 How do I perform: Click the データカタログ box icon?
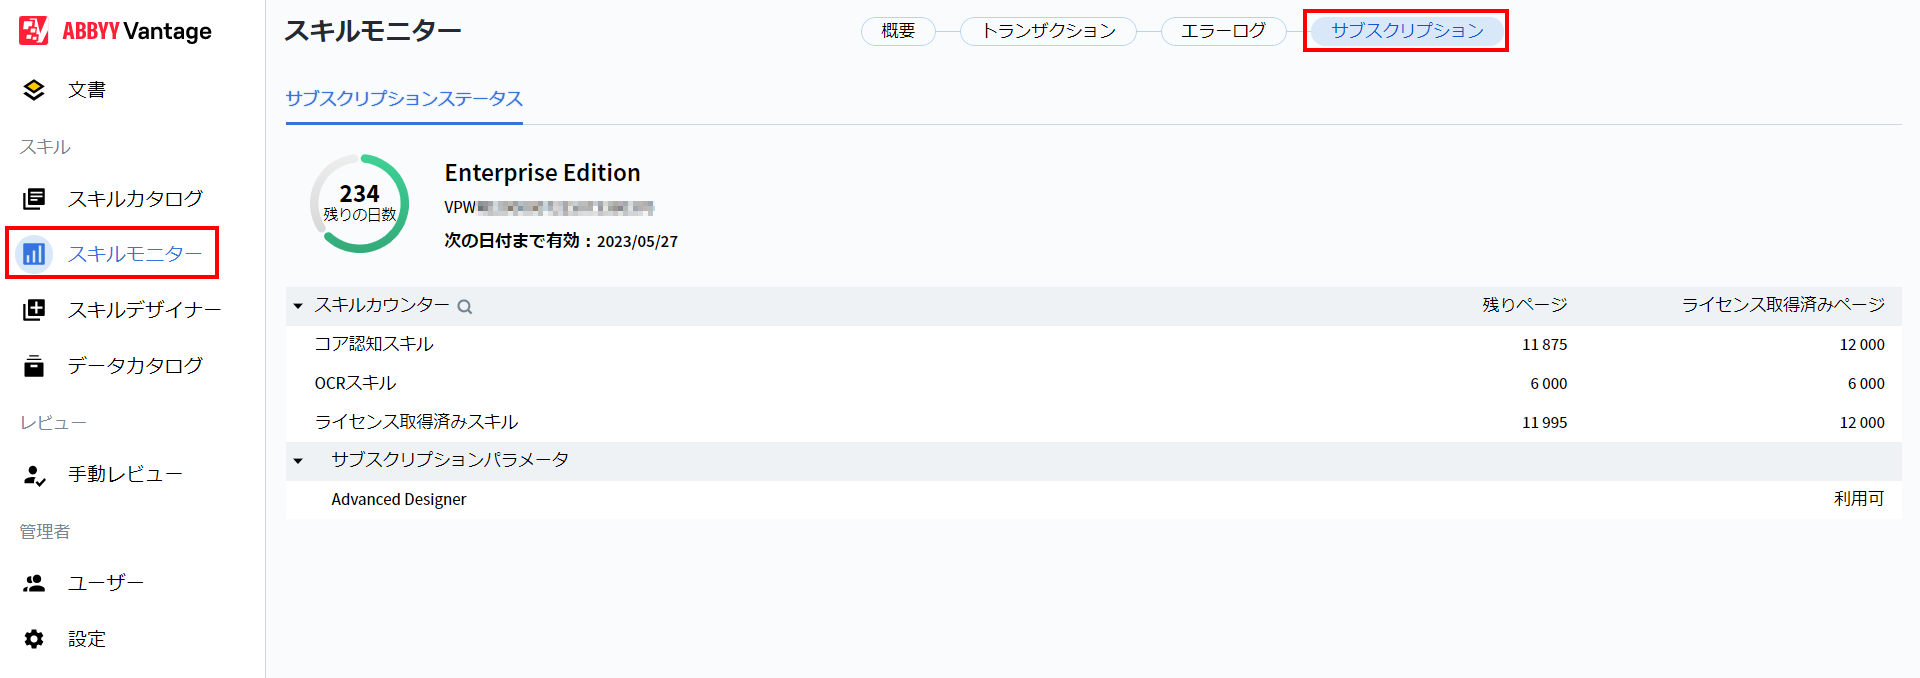pyautogui.click(x=34, y=366)
